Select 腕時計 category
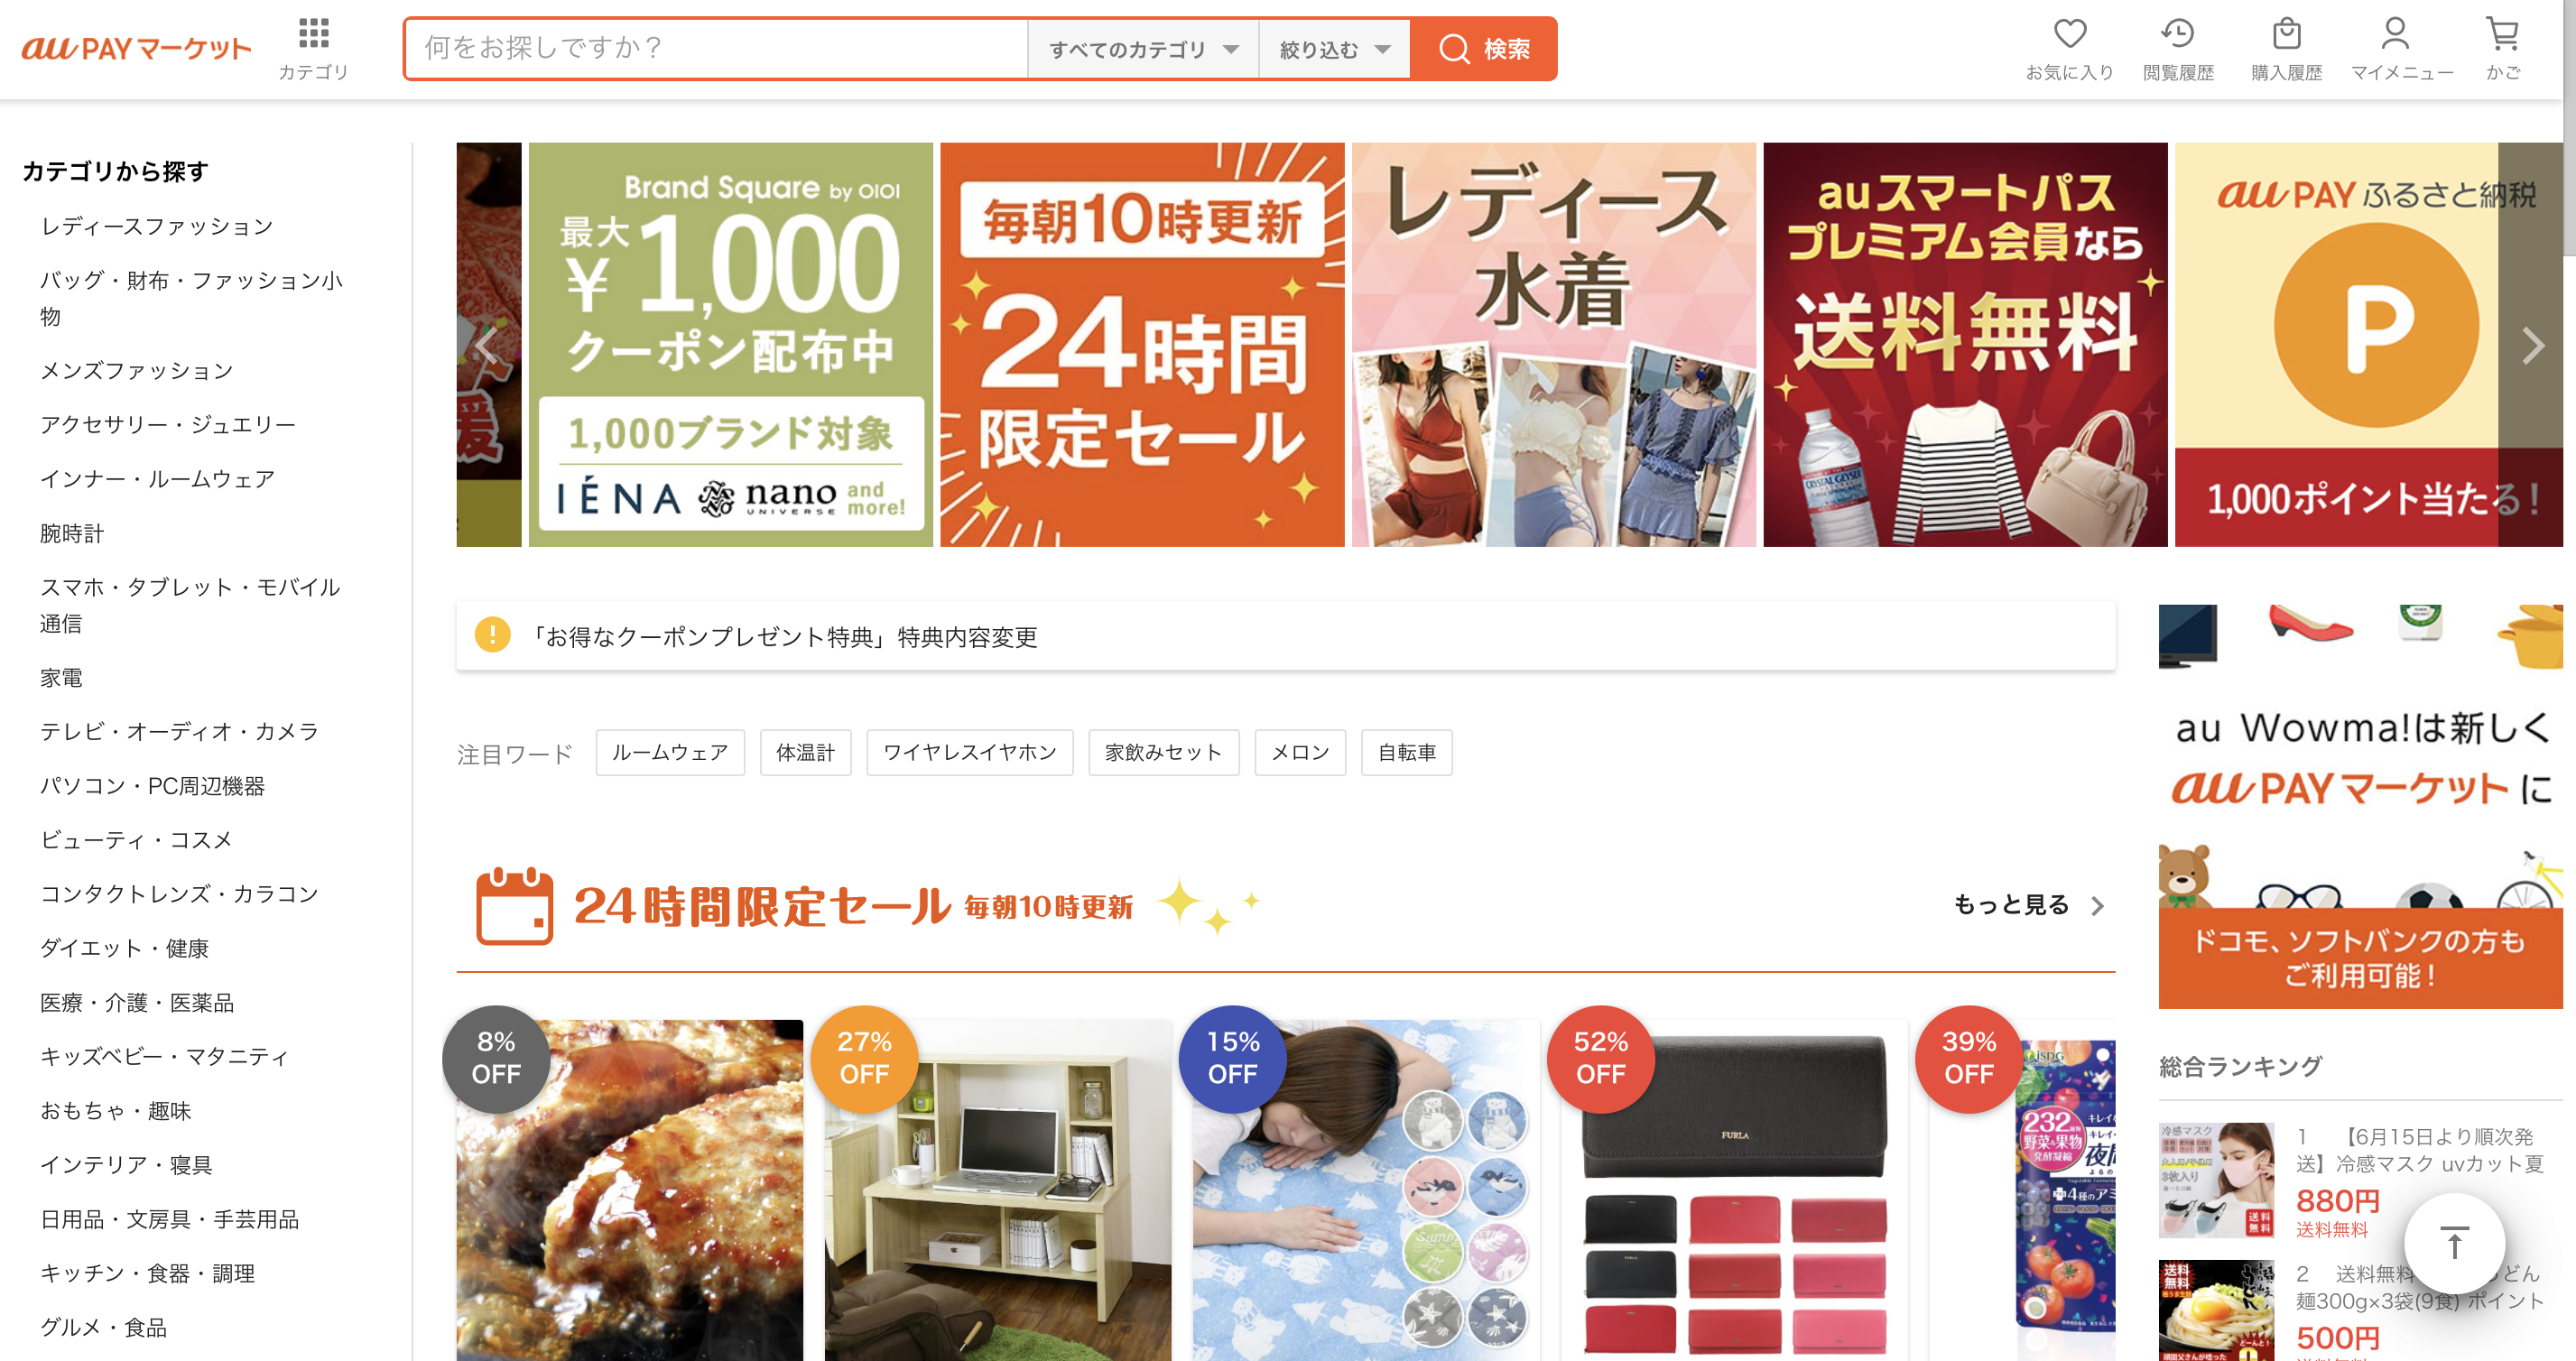This screenshot has height=1361, width=2576. click(x=71, y=533)
